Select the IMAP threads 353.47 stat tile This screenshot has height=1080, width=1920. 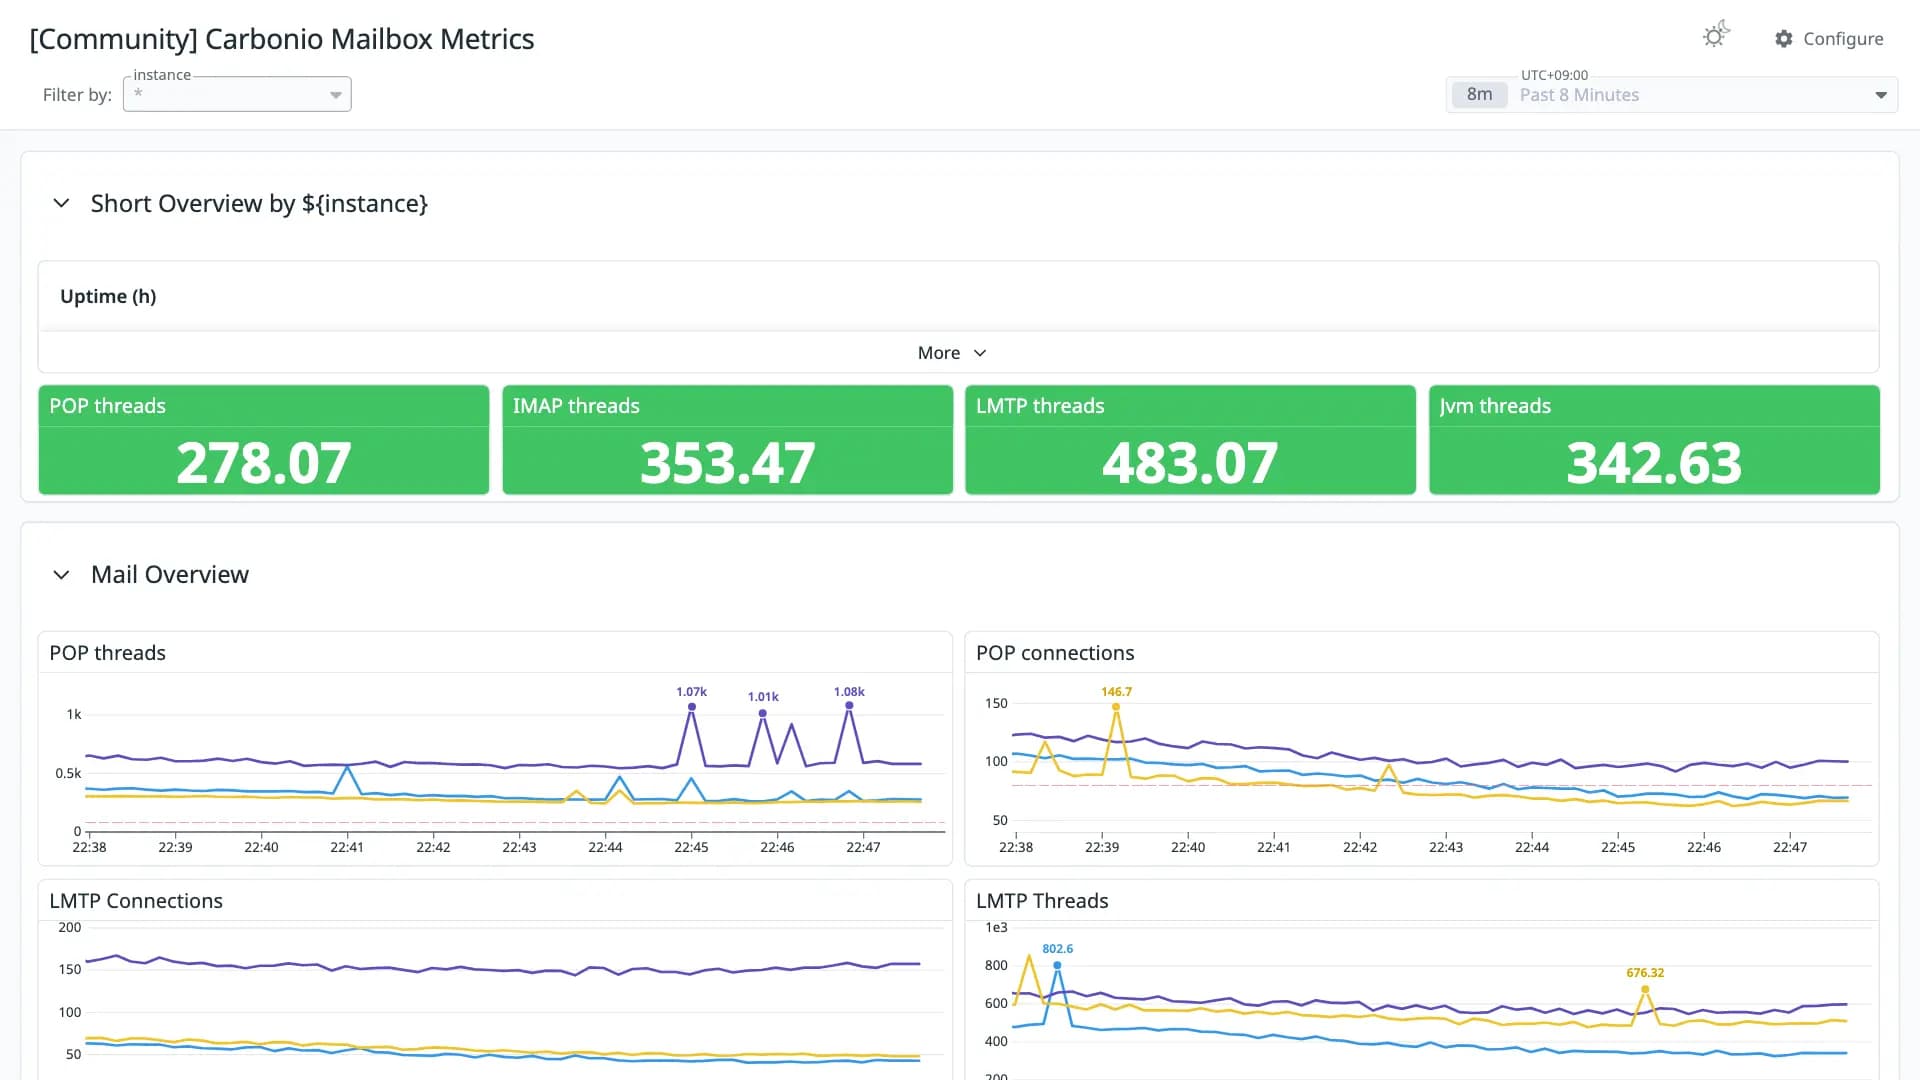tap(727, 440)
